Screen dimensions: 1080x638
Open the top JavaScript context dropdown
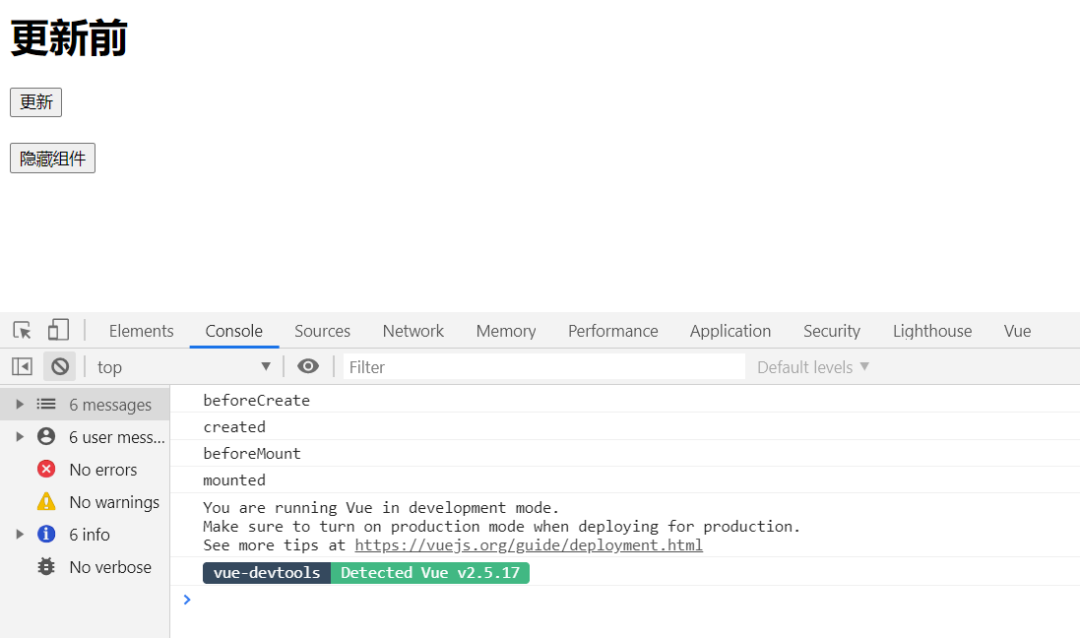(183, 367)
